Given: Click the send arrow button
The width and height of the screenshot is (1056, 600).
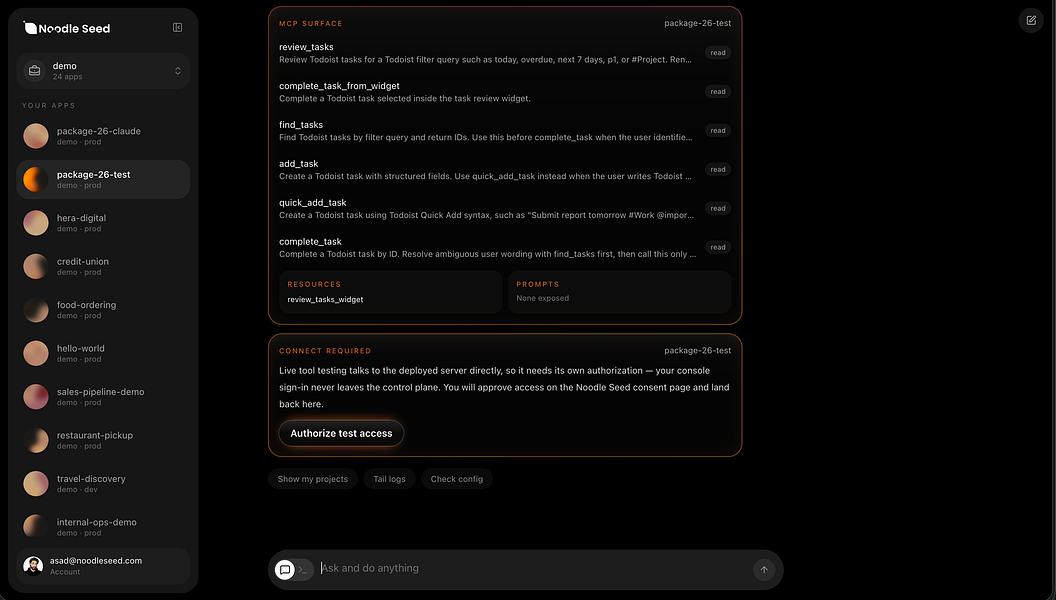Looking at the screenshot, I should (764, 570).
